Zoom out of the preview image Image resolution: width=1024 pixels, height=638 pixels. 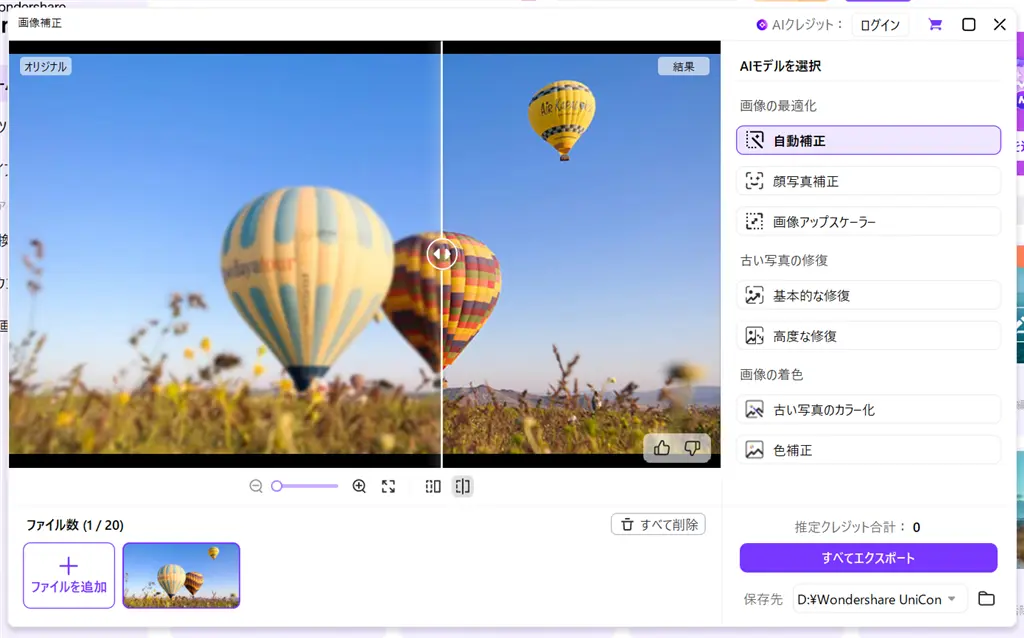tap(255, 486)
